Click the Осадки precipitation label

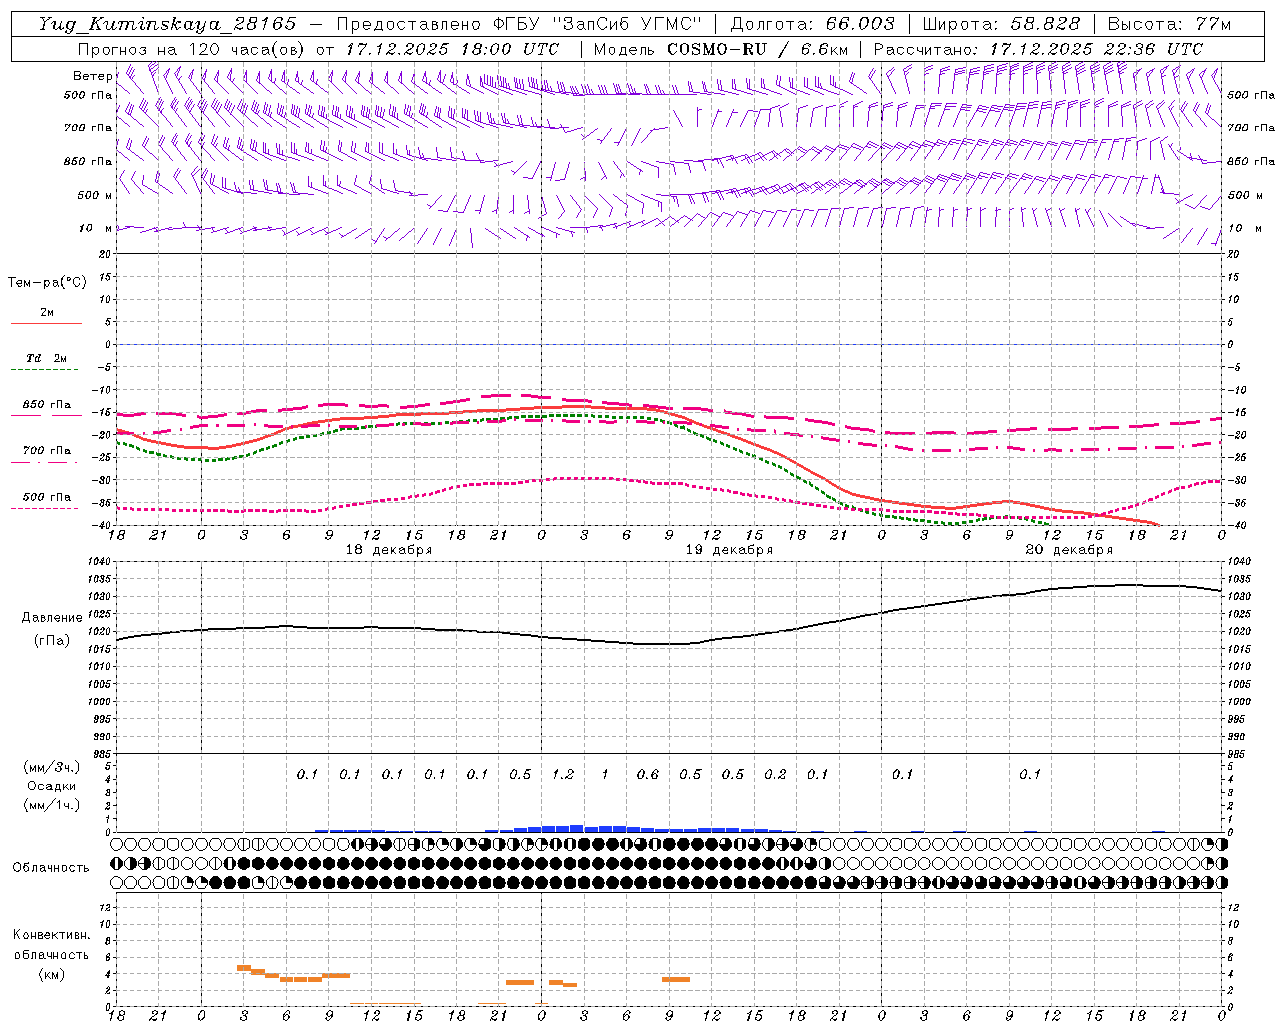(x=52, y=786)
